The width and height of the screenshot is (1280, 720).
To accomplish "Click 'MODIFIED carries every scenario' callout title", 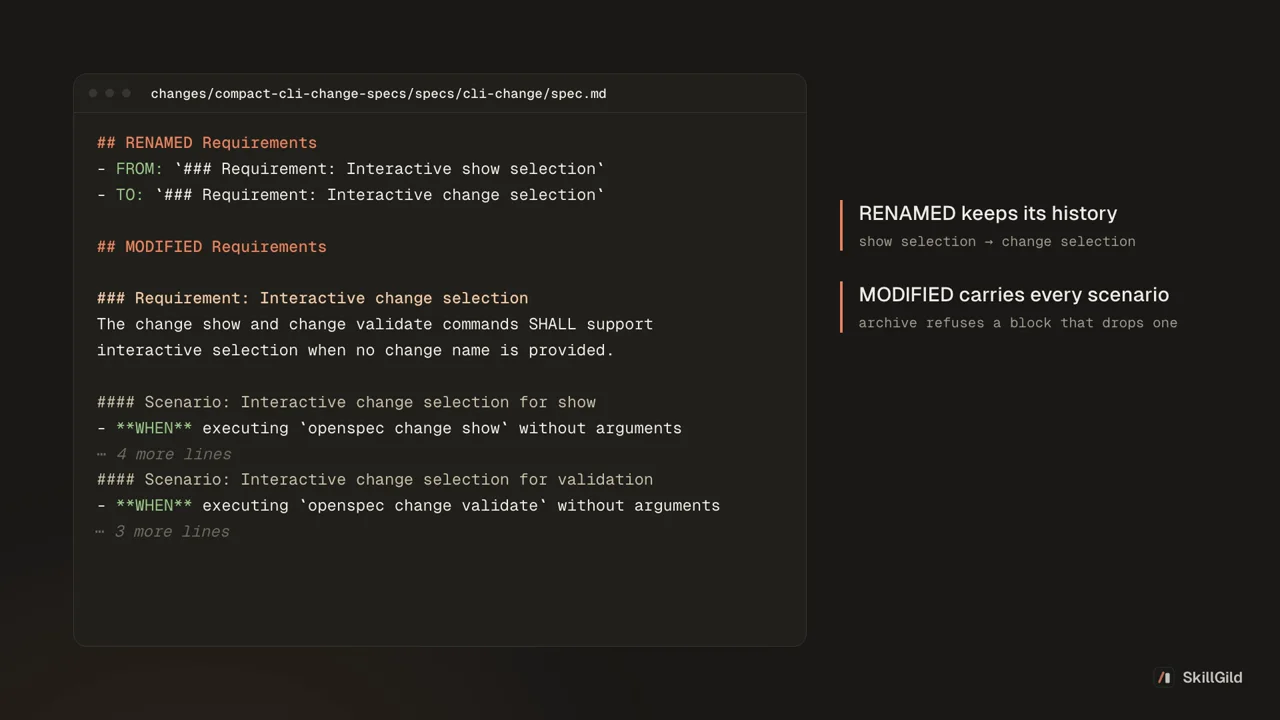I will point(1014,295).
